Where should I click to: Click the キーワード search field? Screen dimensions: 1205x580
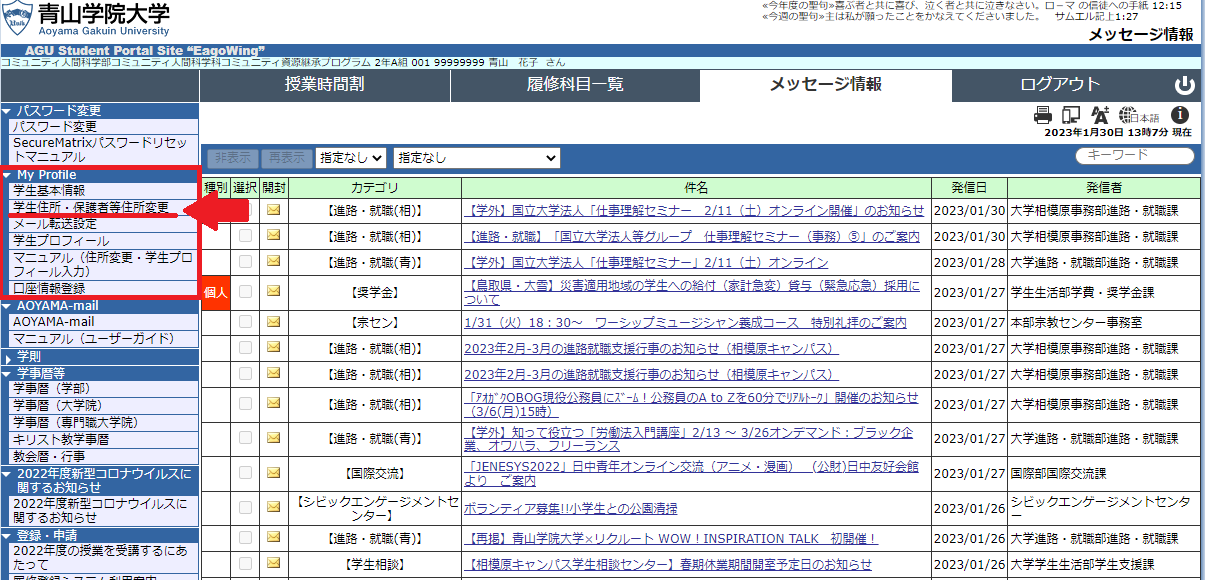point(1135,155)
